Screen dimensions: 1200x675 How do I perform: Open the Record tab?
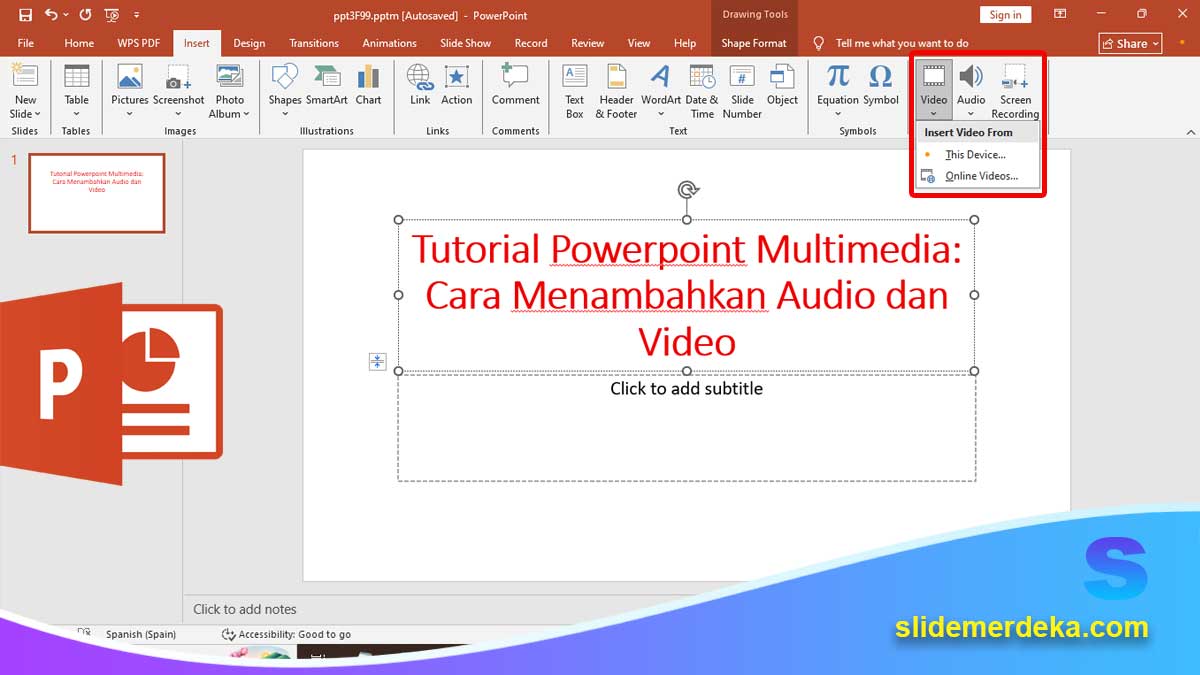coord(531,43)
